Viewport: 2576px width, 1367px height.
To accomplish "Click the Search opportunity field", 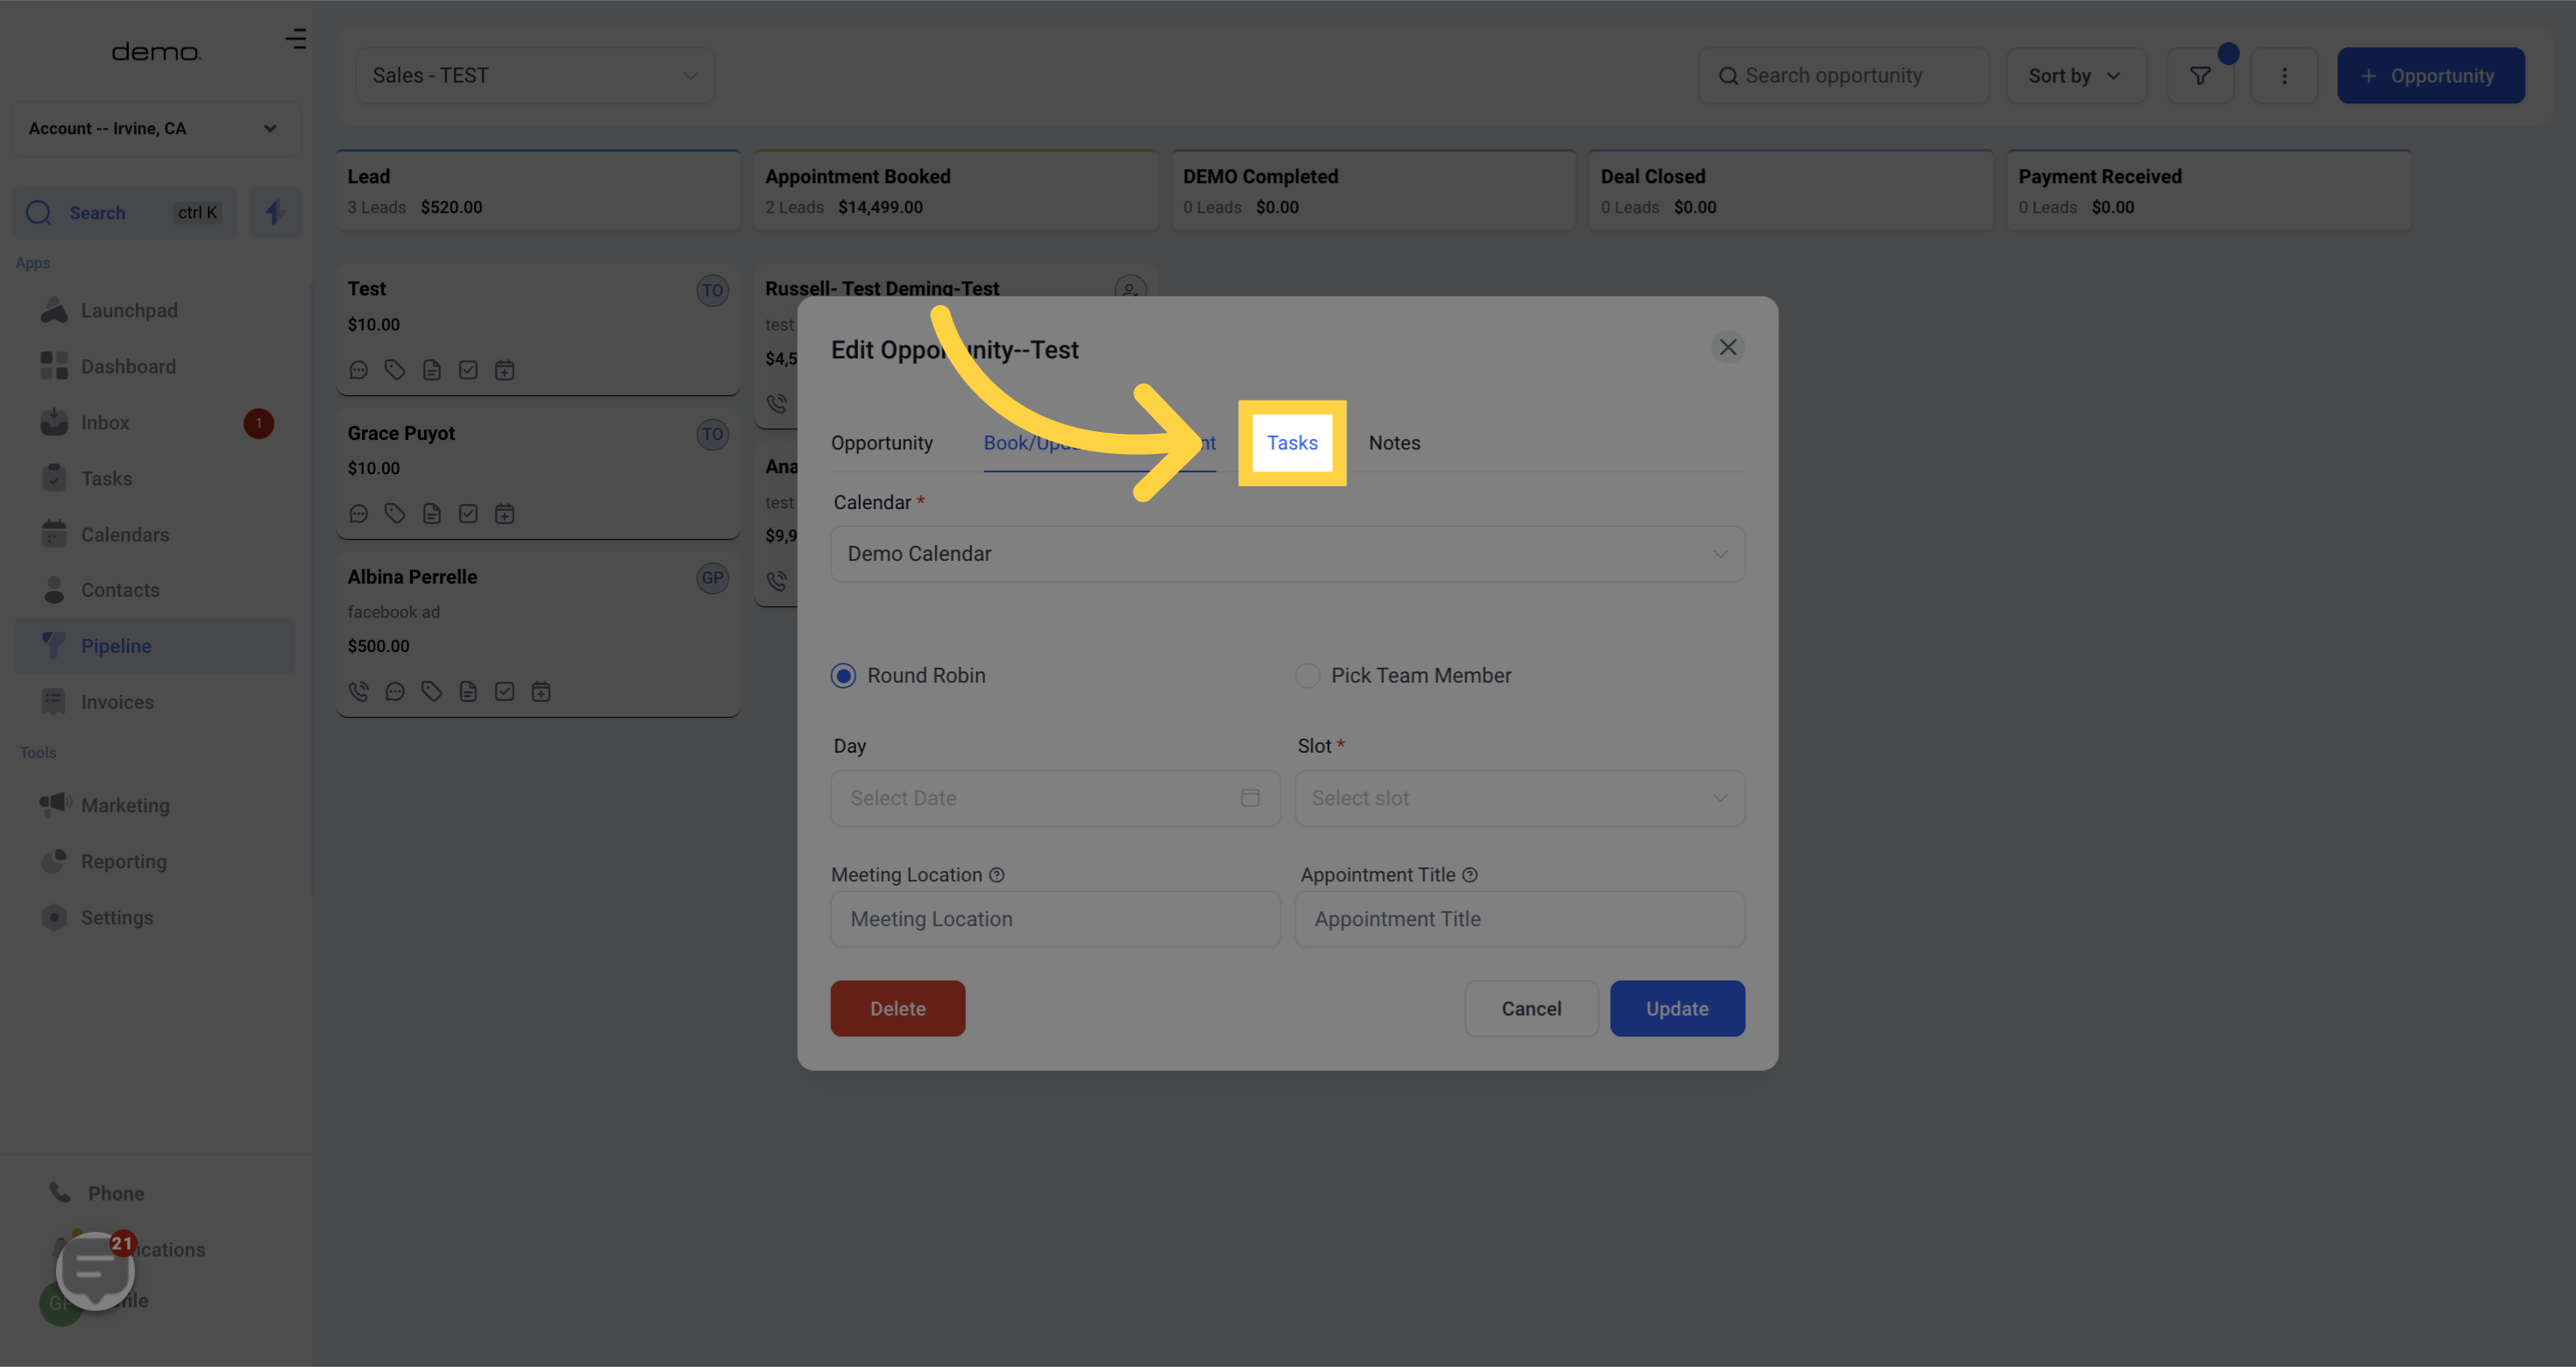I will click(1843, 76).
